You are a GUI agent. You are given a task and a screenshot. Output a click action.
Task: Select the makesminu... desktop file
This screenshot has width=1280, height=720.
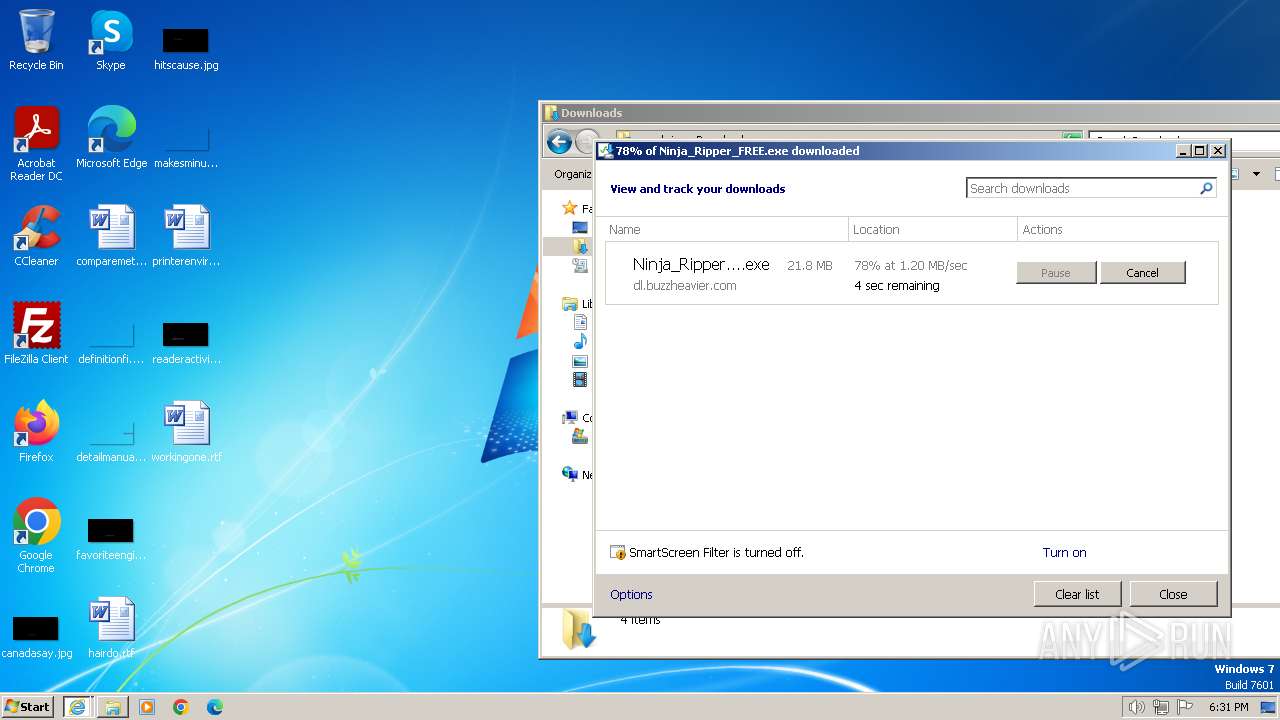(x=186, y=146)
